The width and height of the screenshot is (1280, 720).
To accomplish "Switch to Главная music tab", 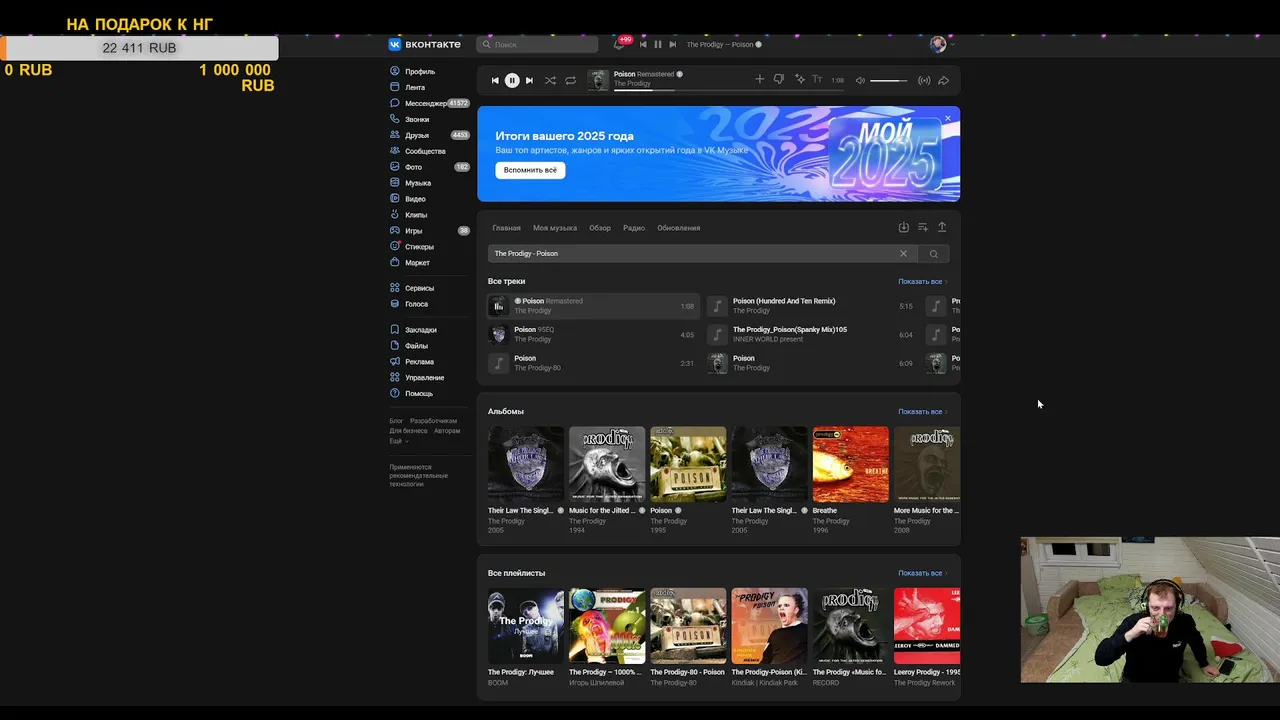I will coord(506,228).
